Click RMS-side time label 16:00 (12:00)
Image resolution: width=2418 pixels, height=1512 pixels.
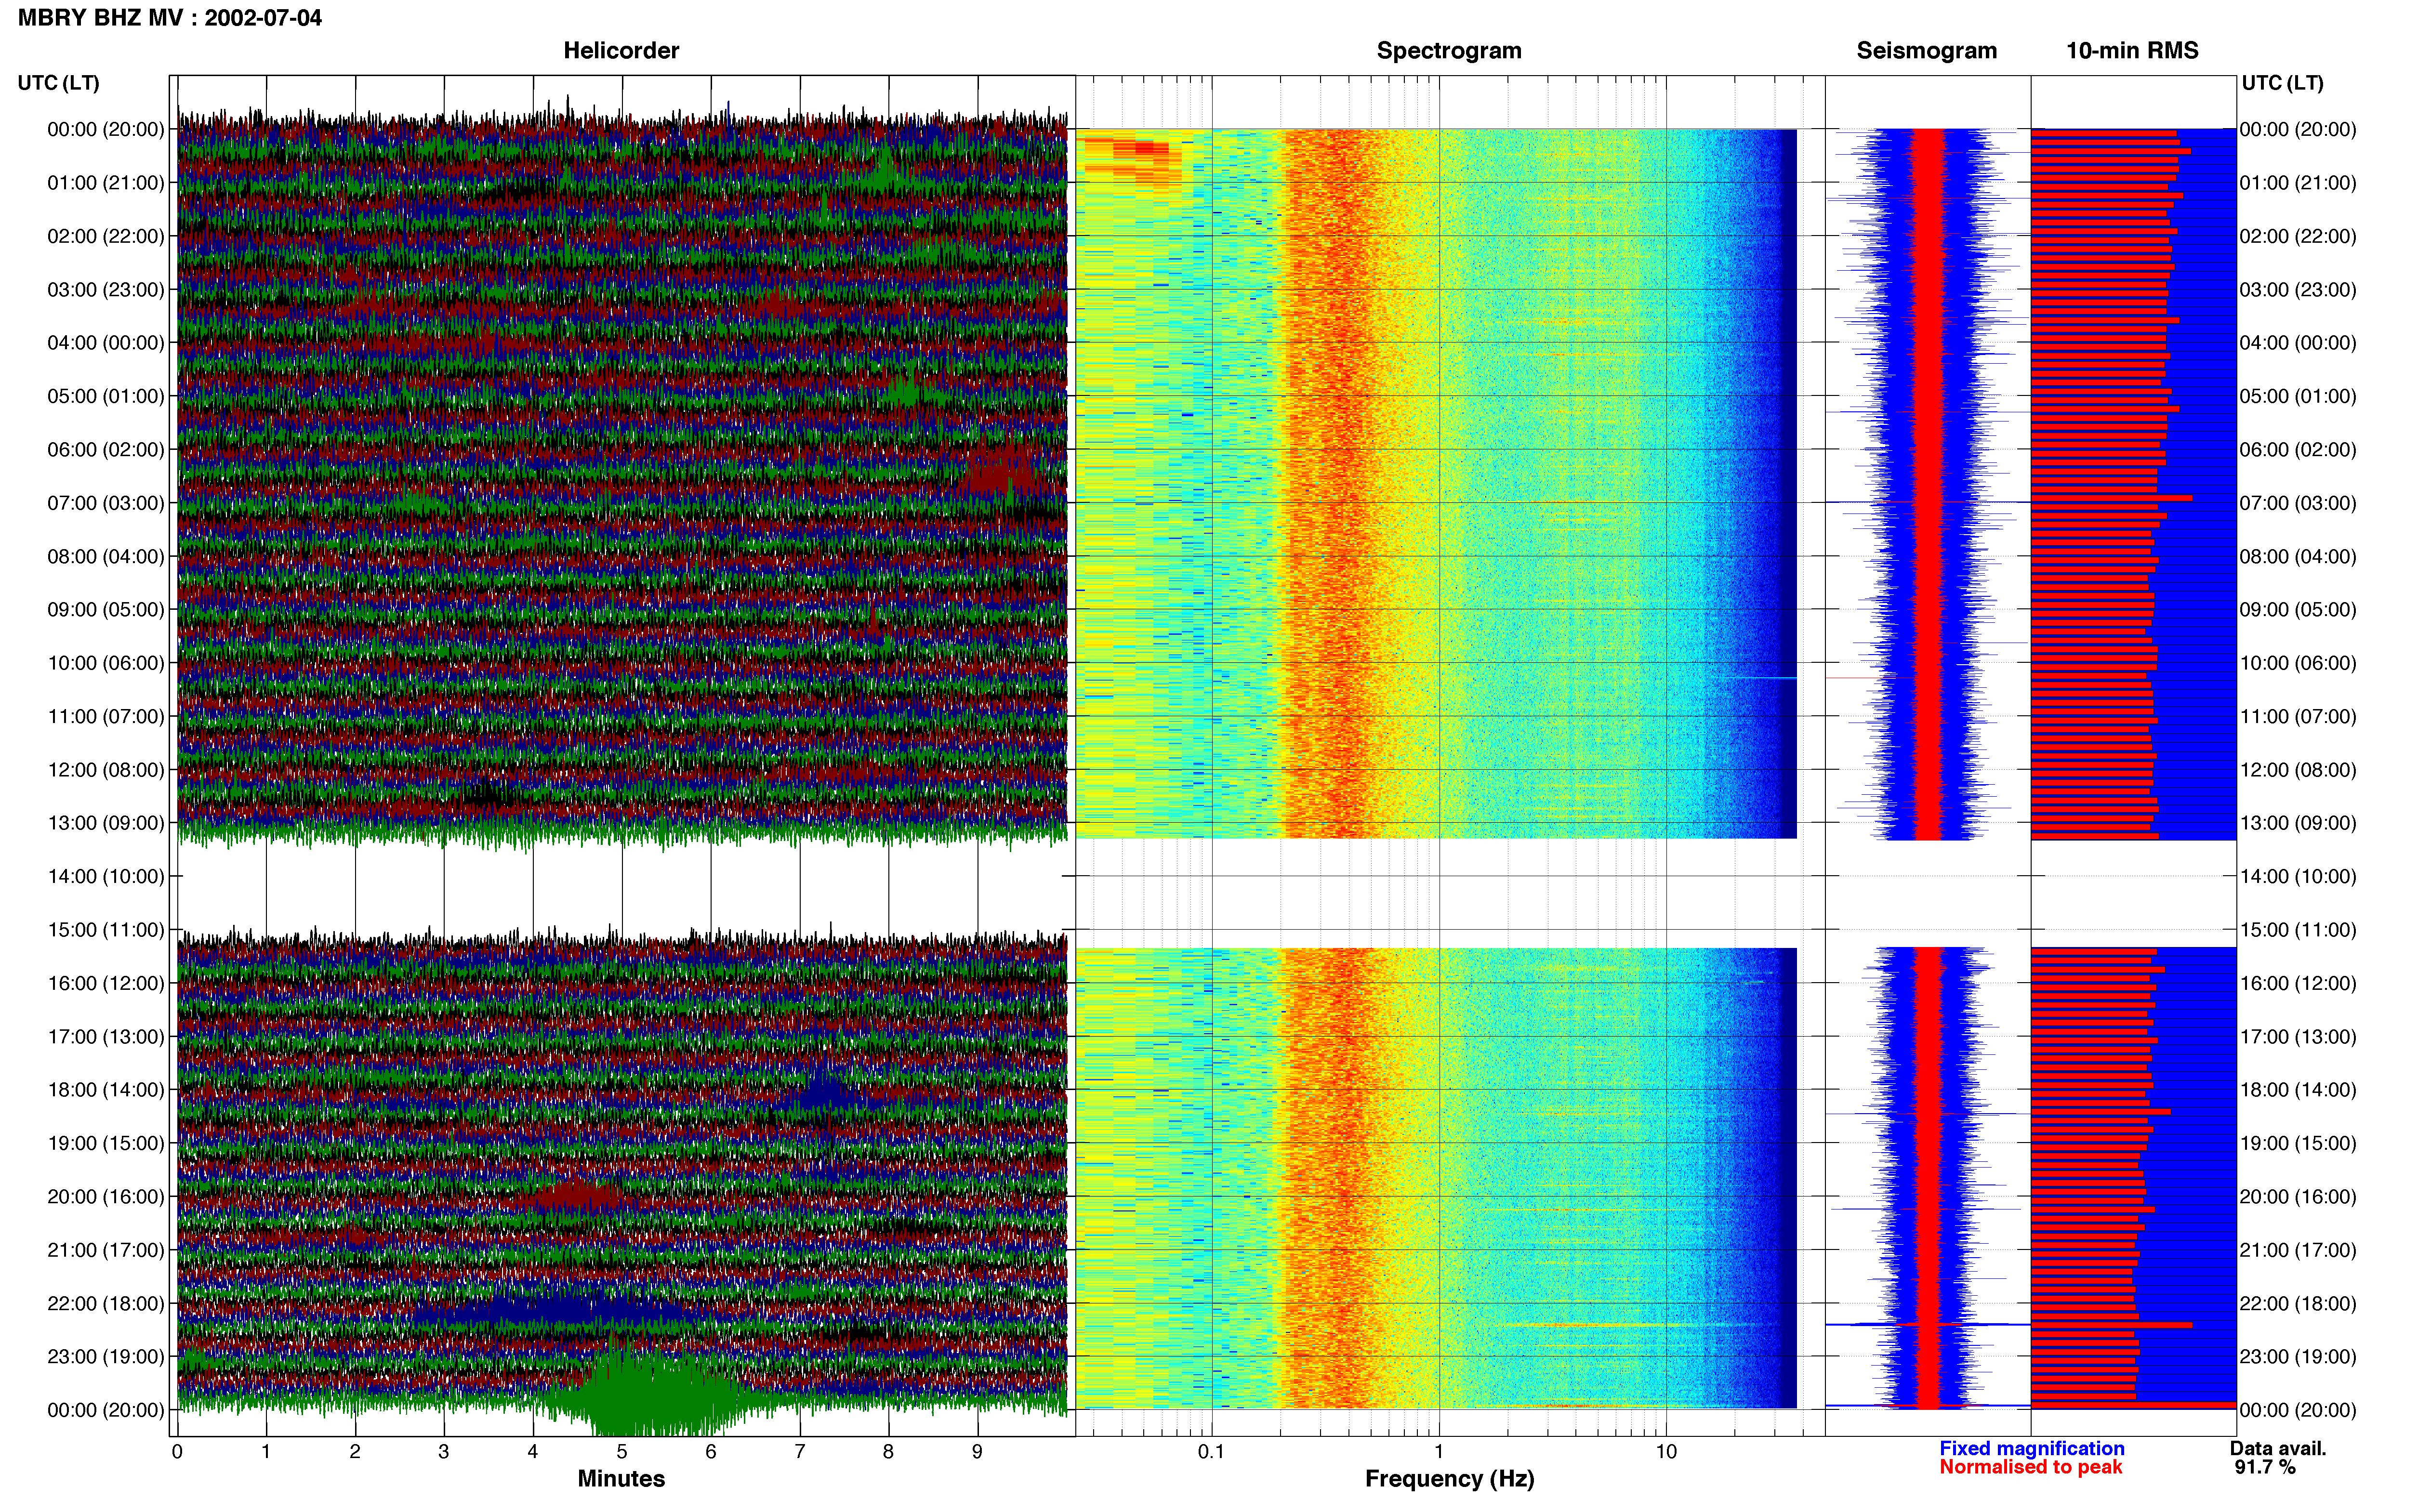[x=2298, y=984]
